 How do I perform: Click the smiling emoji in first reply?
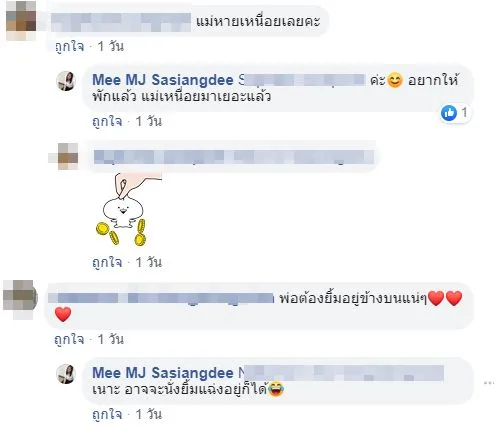(x=395, y=80)
